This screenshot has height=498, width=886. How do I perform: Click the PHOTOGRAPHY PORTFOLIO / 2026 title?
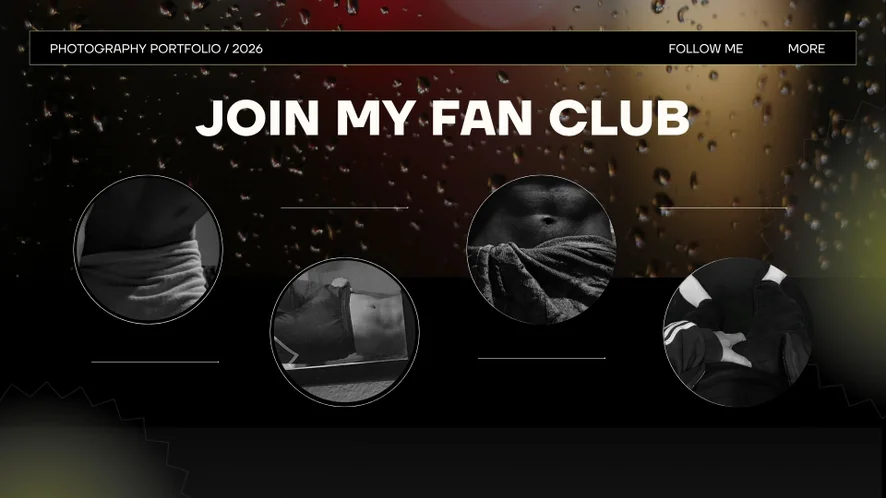[x=156, y=49]
